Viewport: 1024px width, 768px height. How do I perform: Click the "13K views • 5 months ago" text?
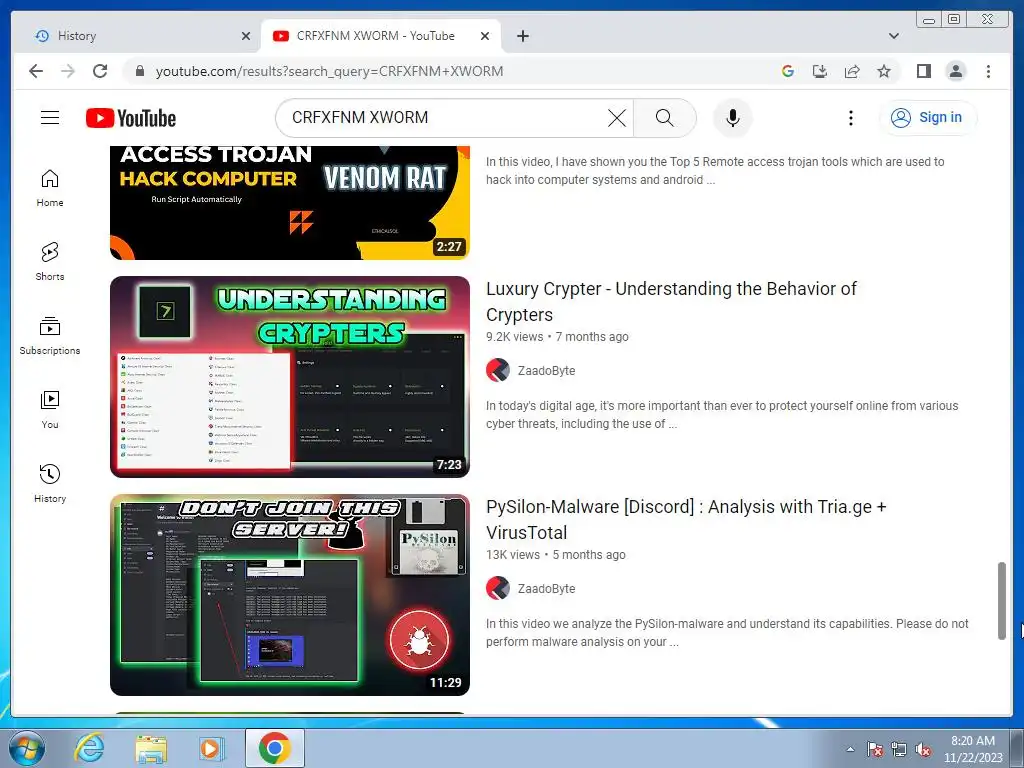click(x=556, y=555)
